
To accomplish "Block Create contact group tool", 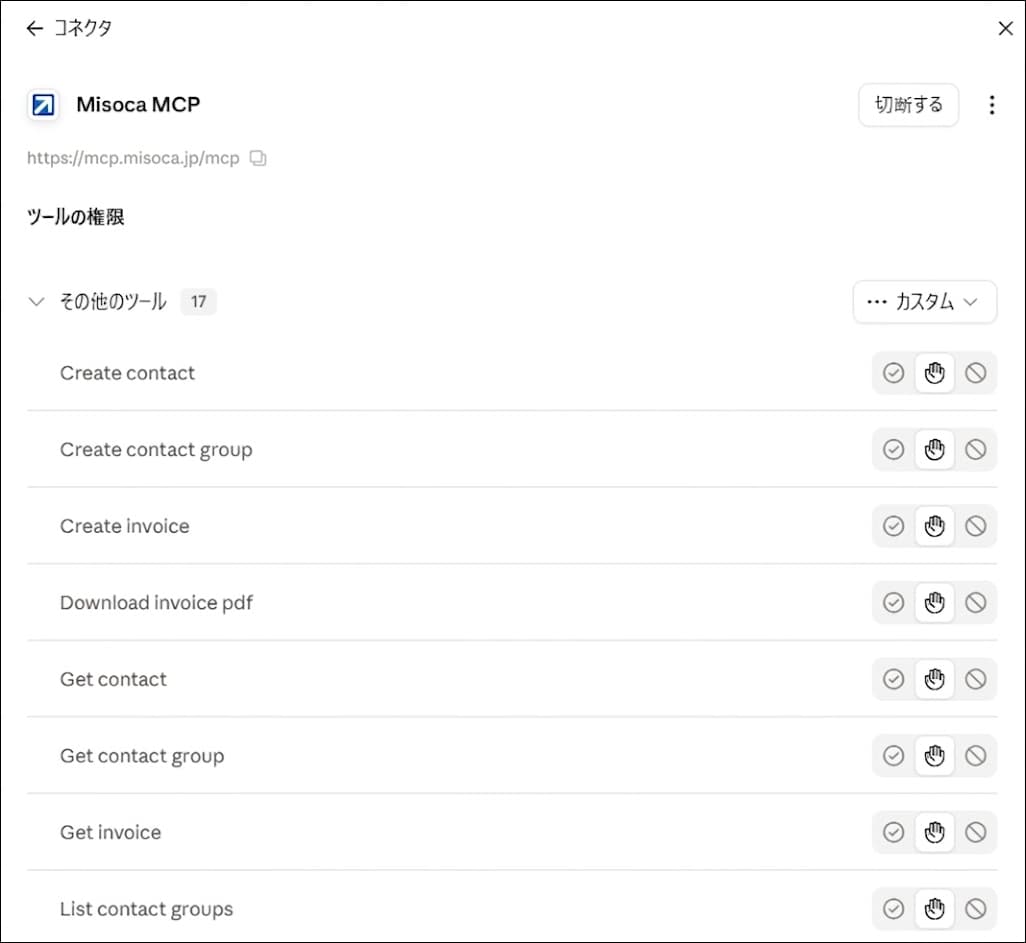I will 976,450.
